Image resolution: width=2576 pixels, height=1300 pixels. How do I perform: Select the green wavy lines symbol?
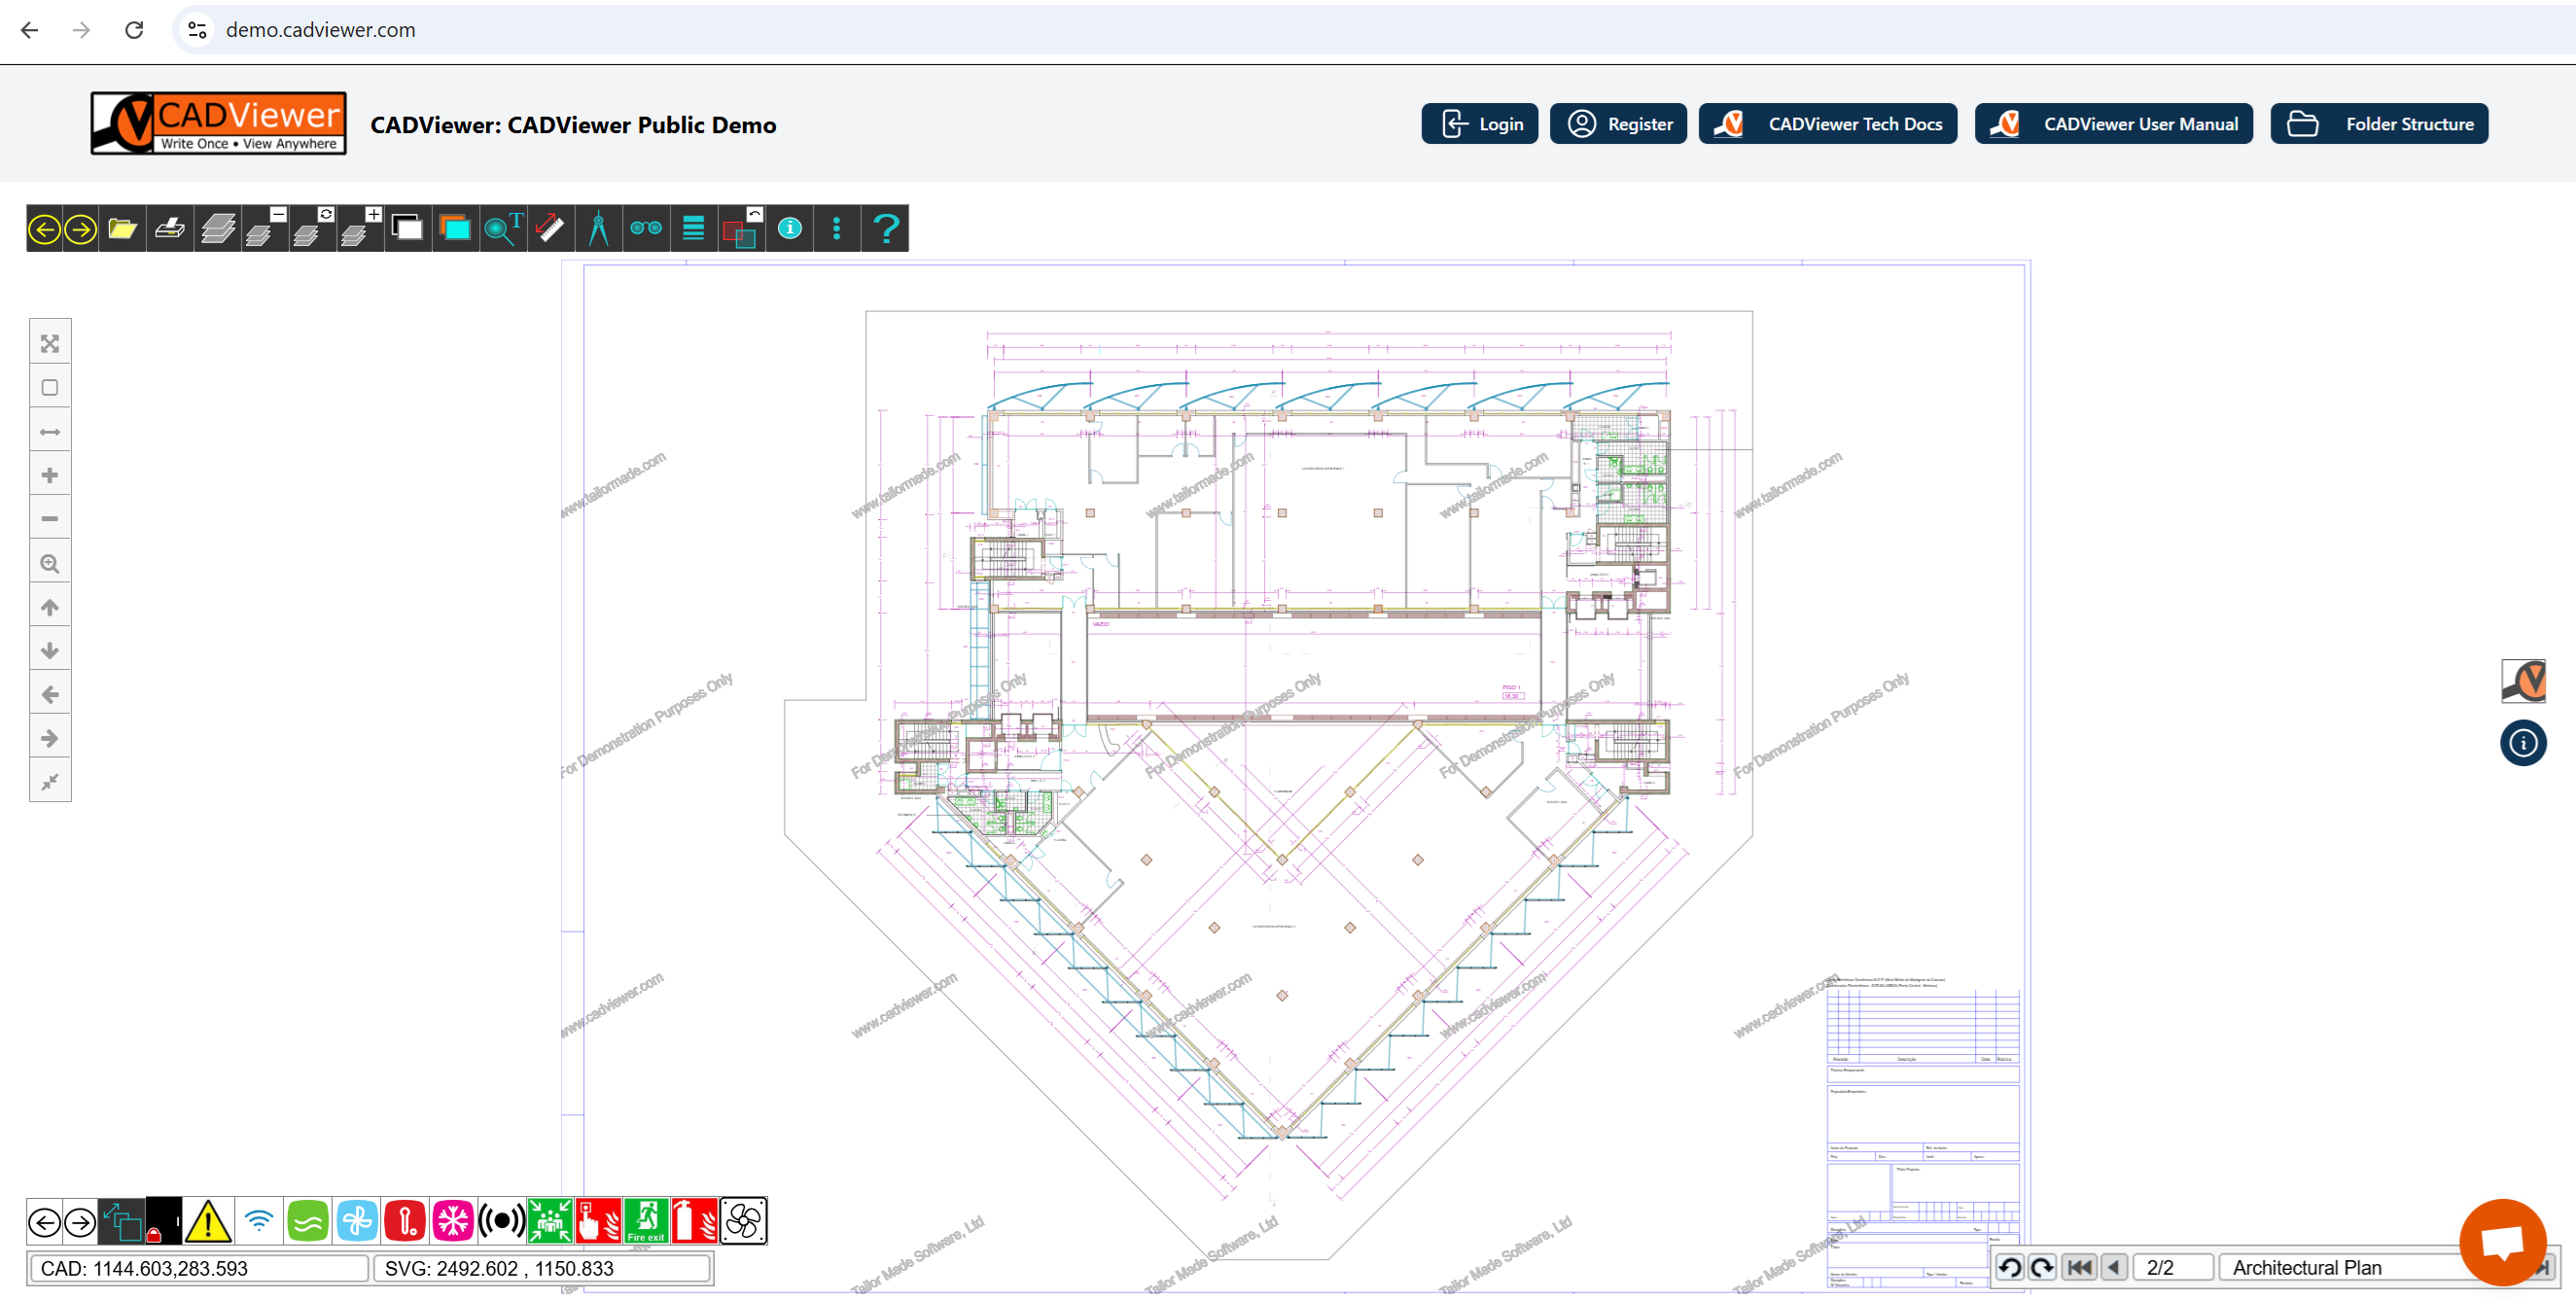pos(308,1222)
